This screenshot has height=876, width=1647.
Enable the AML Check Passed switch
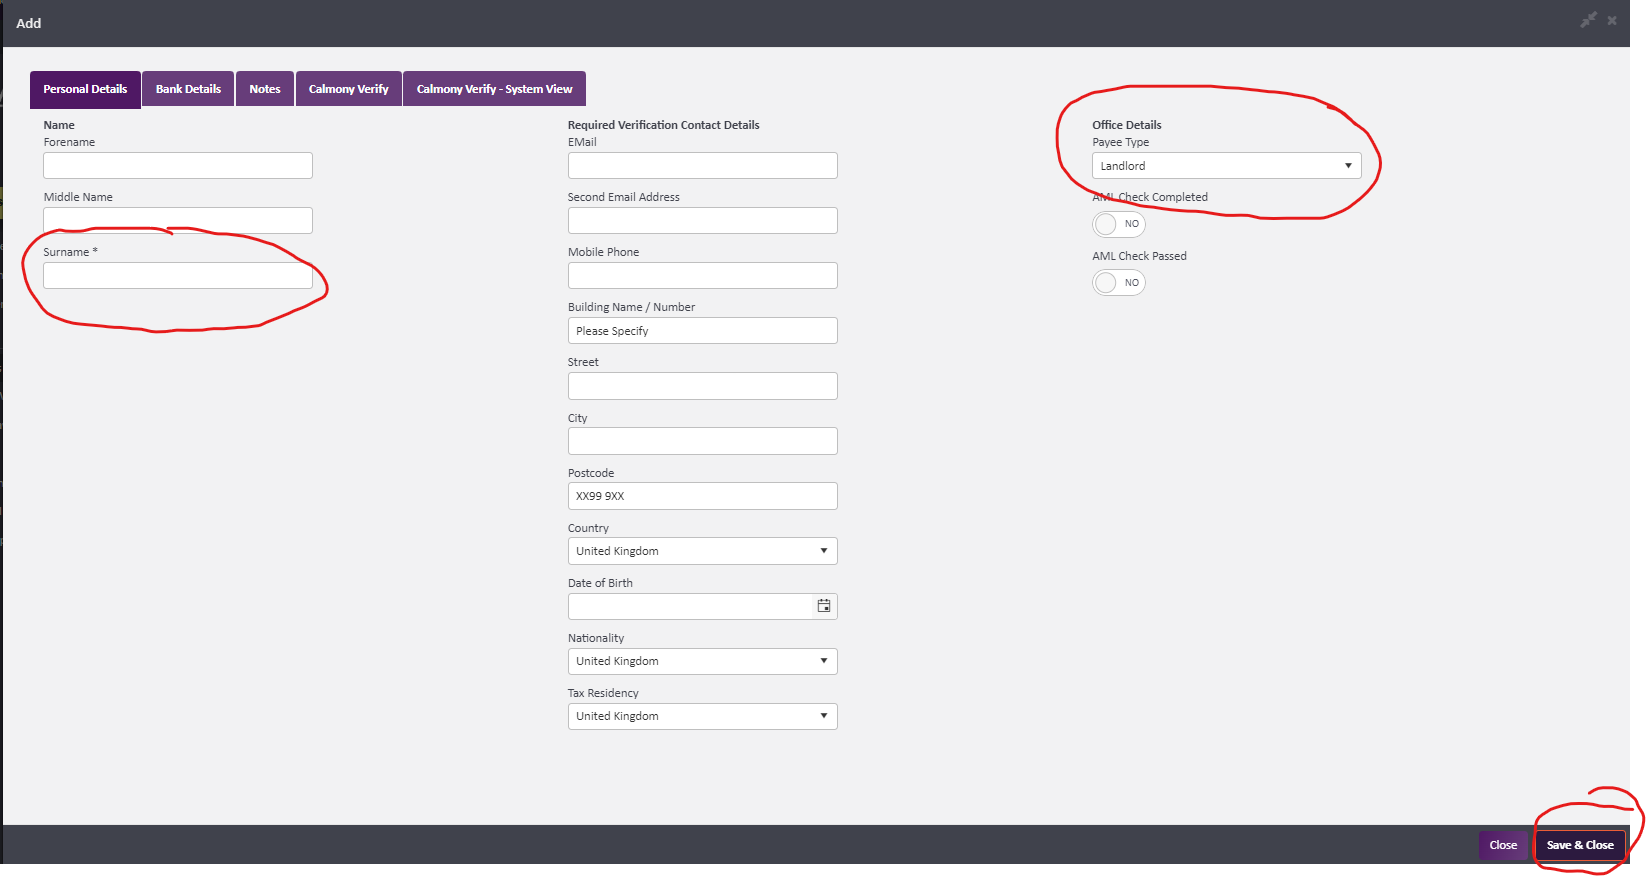[1118, 283]
